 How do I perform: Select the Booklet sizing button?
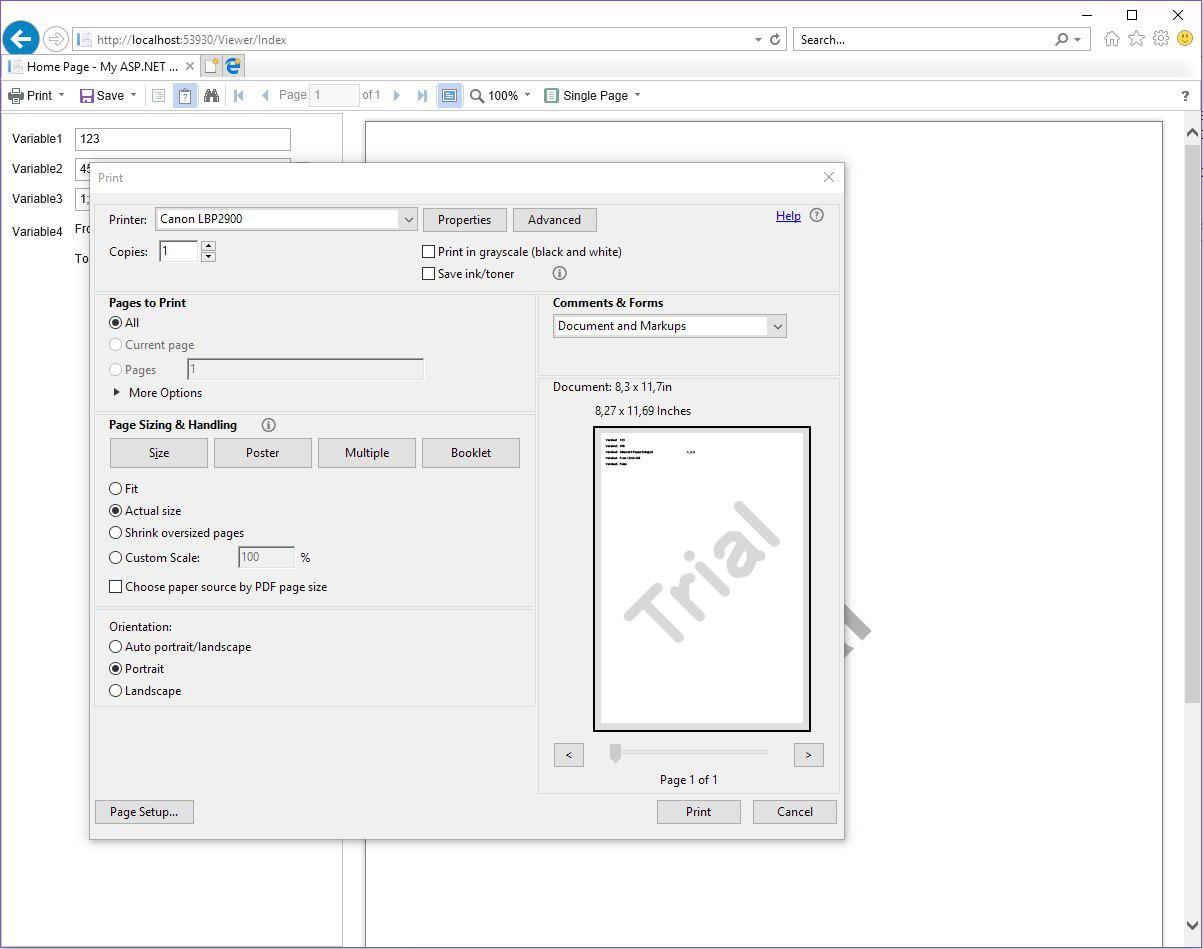coord(471,453)
